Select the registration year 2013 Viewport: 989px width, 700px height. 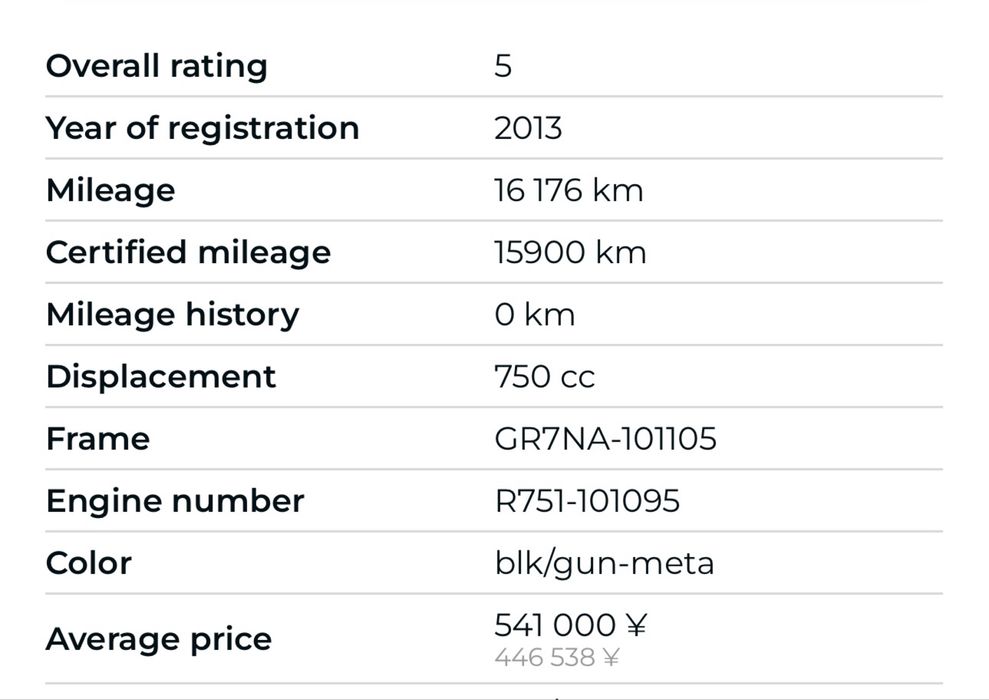pos(528,128)
